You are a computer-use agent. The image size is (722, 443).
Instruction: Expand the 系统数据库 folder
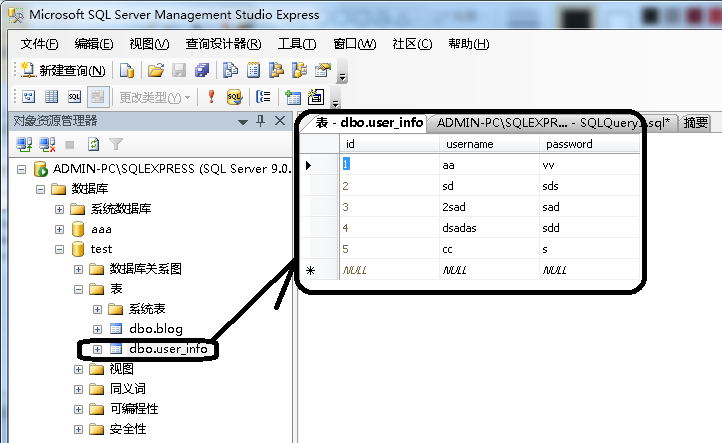59,210
